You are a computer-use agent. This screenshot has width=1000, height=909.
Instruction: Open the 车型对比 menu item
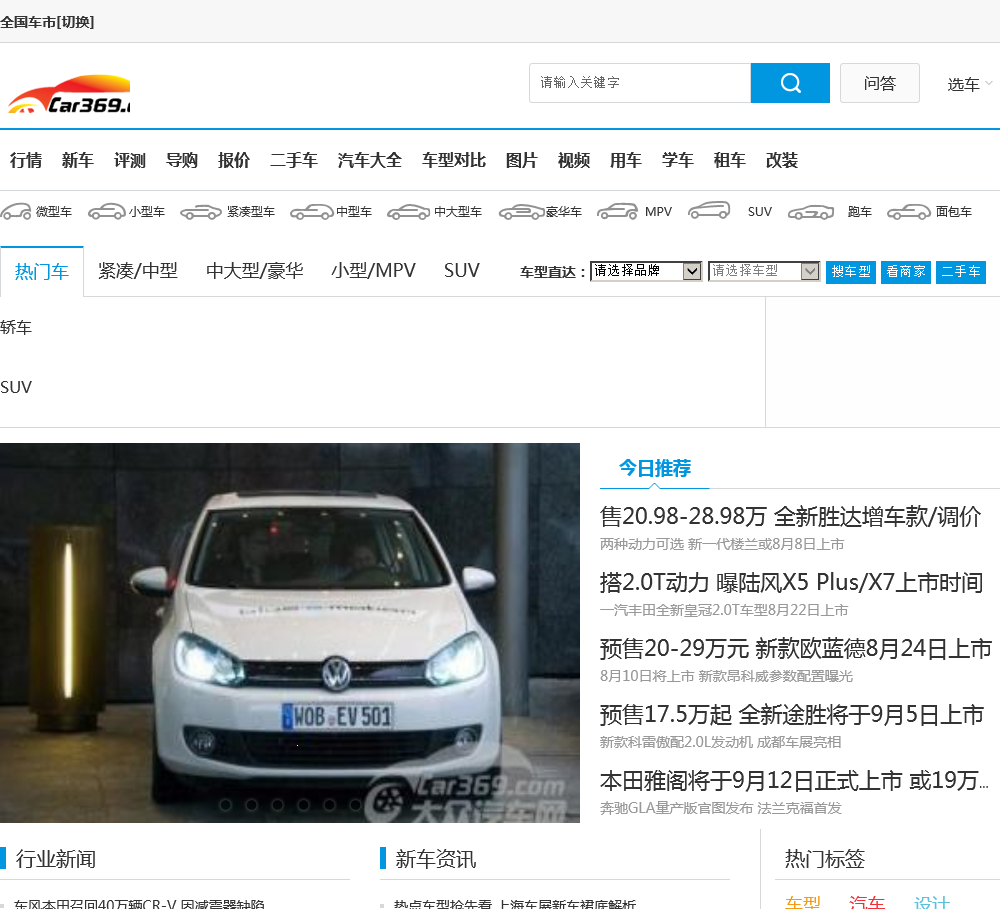(x=454, y=160)
